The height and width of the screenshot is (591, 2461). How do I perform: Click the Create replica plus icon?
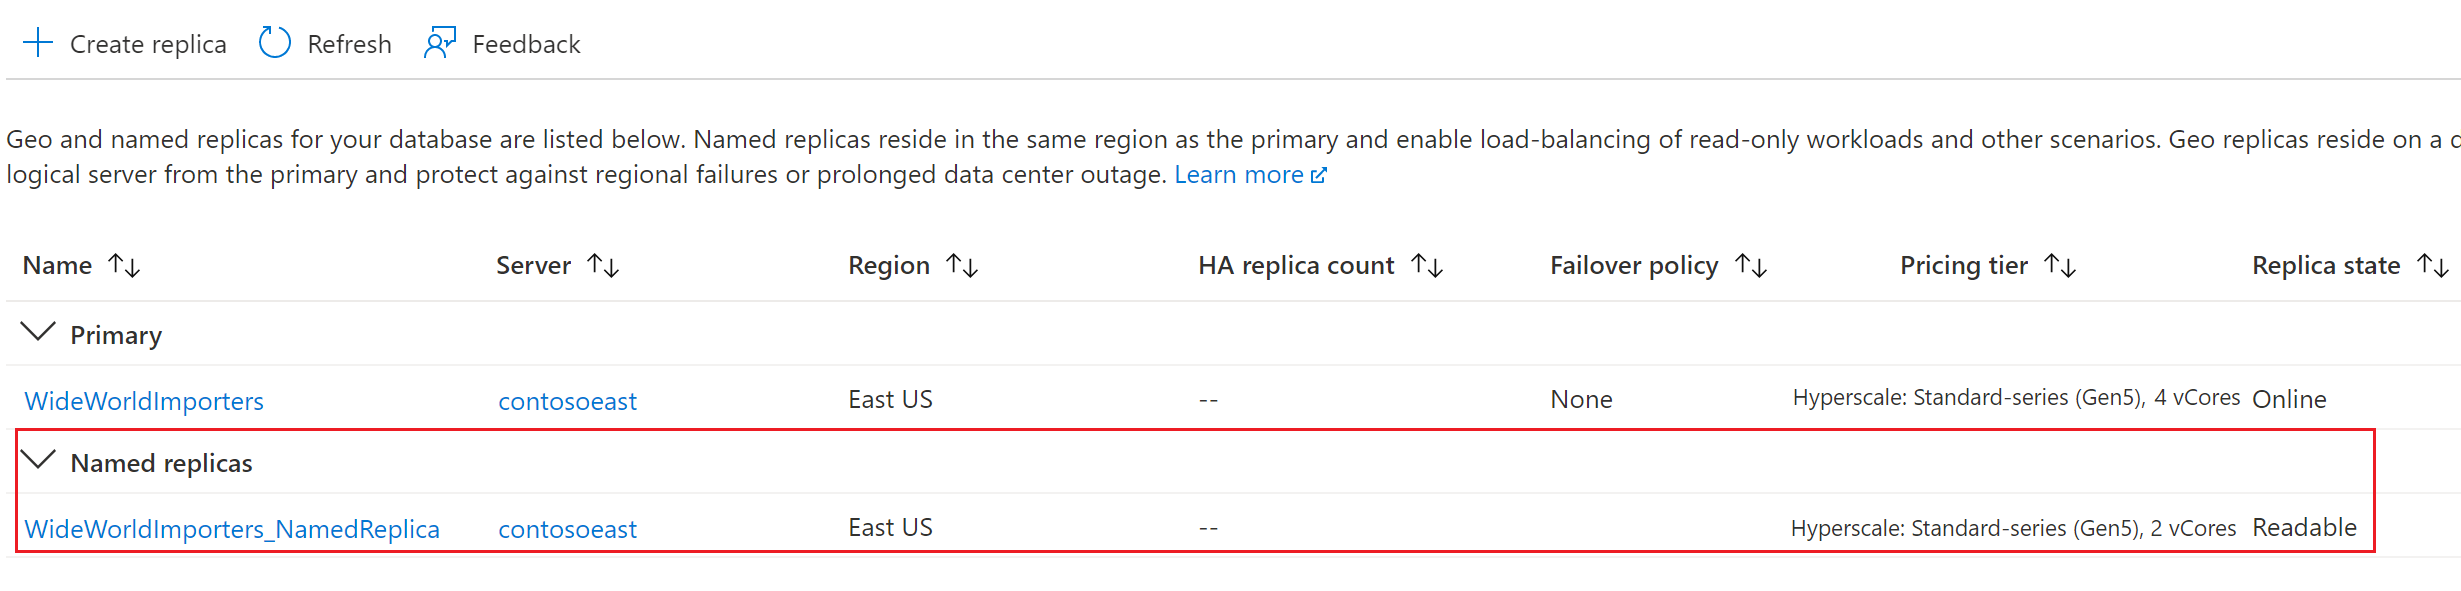click(x=38, y=43)
